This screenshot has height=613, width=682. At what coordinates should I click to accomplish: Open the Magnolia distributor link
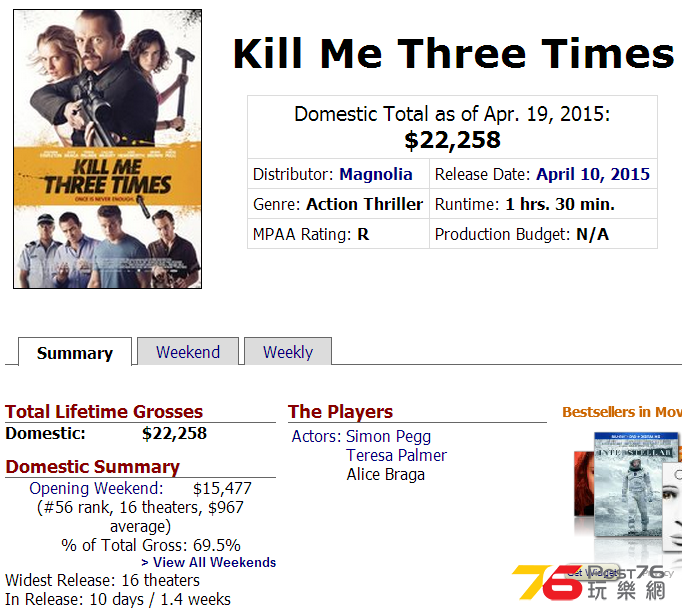[x=376, y=174]
